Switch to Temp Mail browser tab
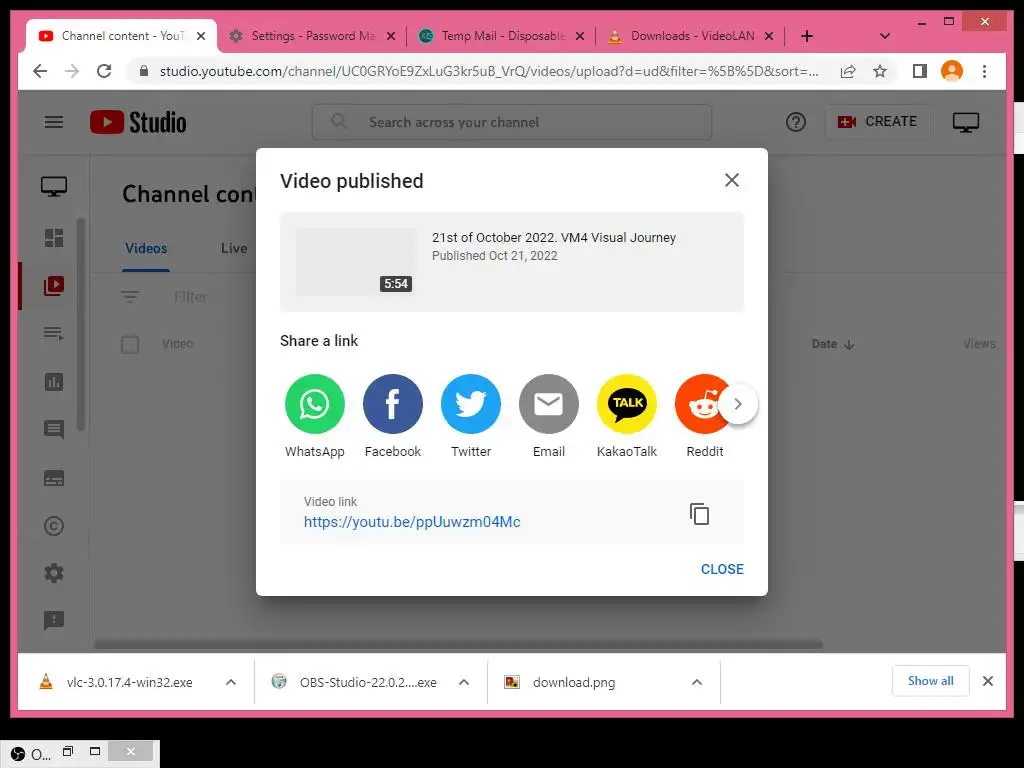Viewport: 1024px width, 768px height. click(x=503, y=36)
